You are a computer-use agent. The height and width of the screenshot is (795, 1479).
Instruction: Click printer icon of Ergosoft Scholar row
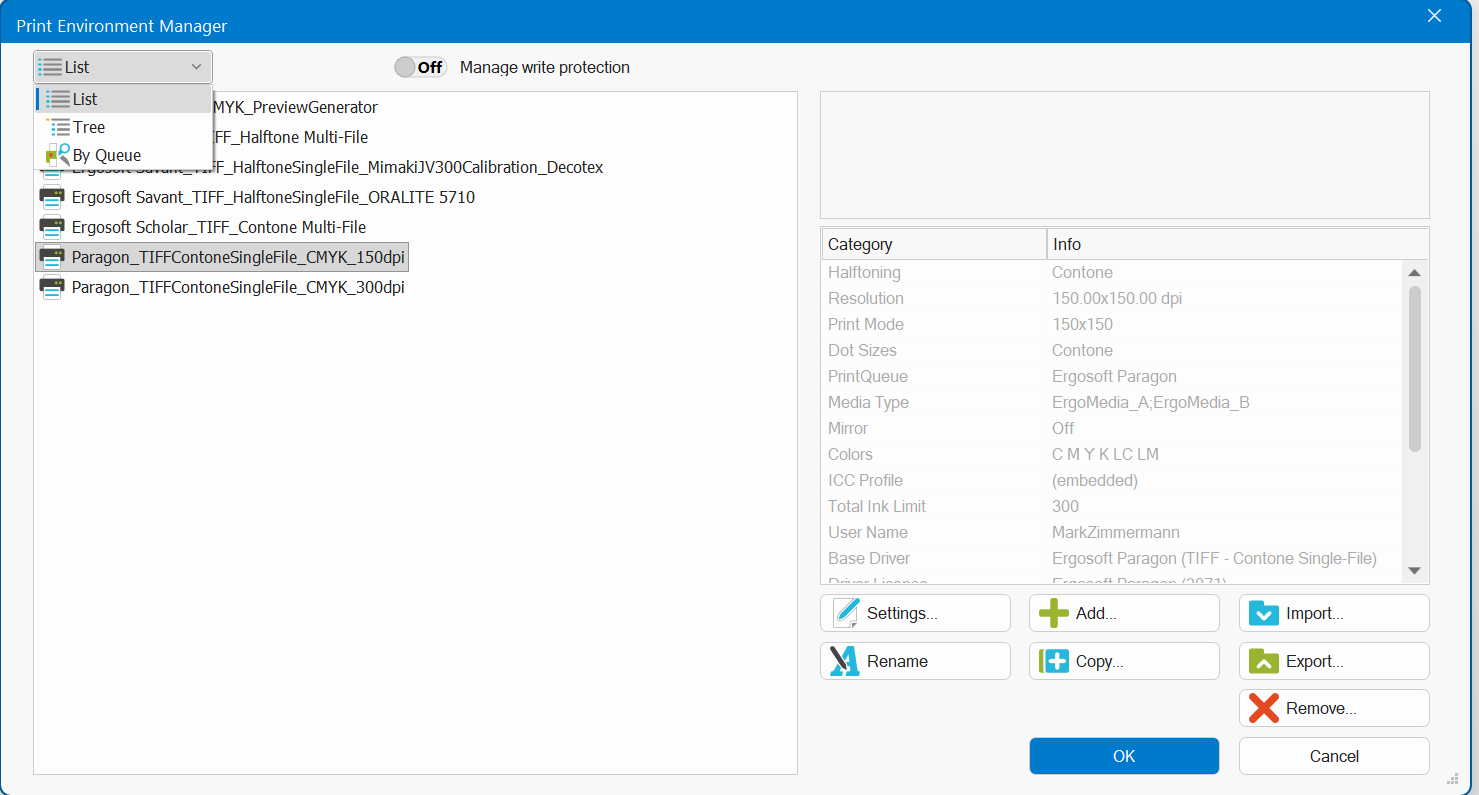coord(52,227)
